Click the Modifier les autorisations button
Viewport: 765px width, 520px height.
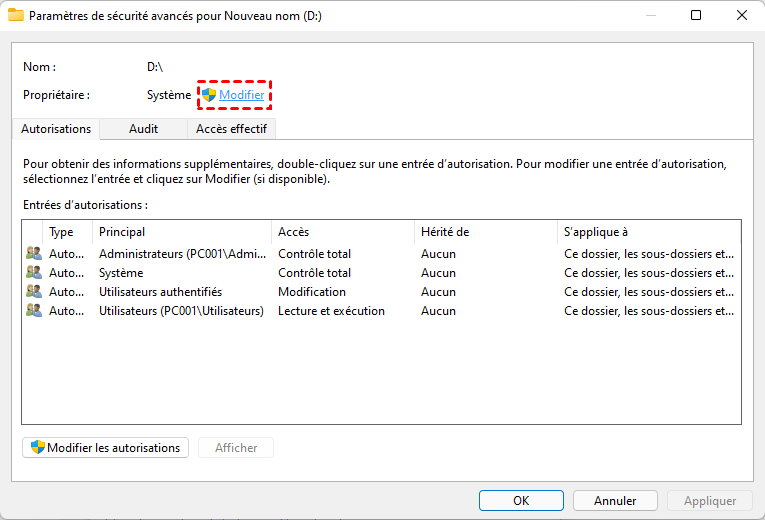tap(105, 448)
